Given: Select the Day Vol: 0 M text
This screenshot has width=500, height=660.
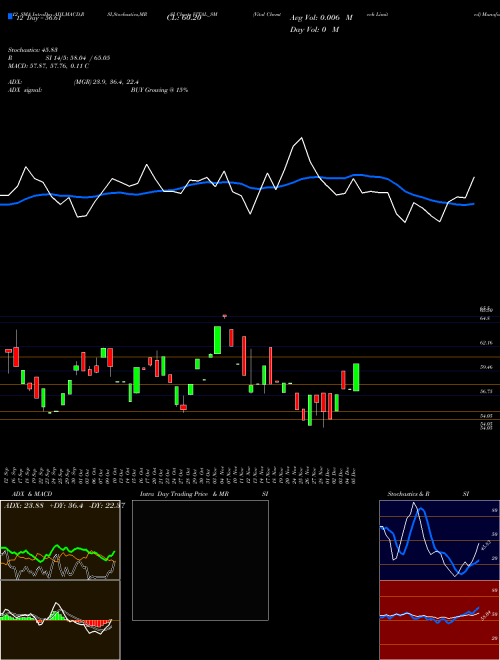Looking at the screenshot, I should point(314,30).
